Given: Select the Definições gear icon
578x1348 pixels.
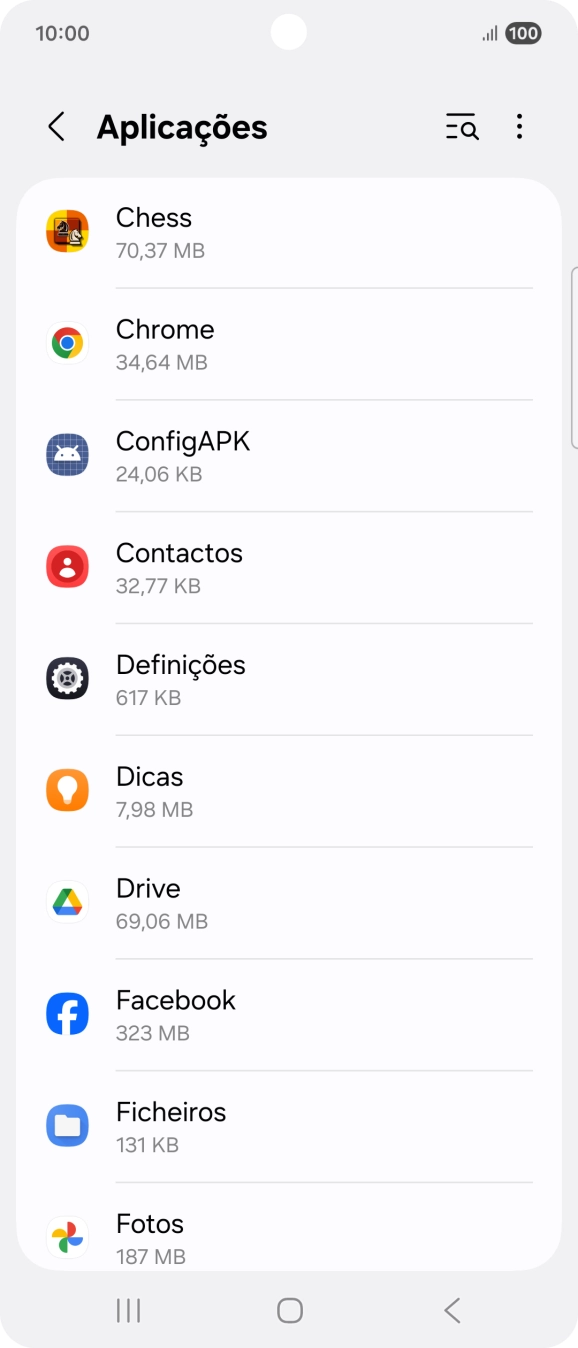Looking at the screenshot, I should coord(67,678).
